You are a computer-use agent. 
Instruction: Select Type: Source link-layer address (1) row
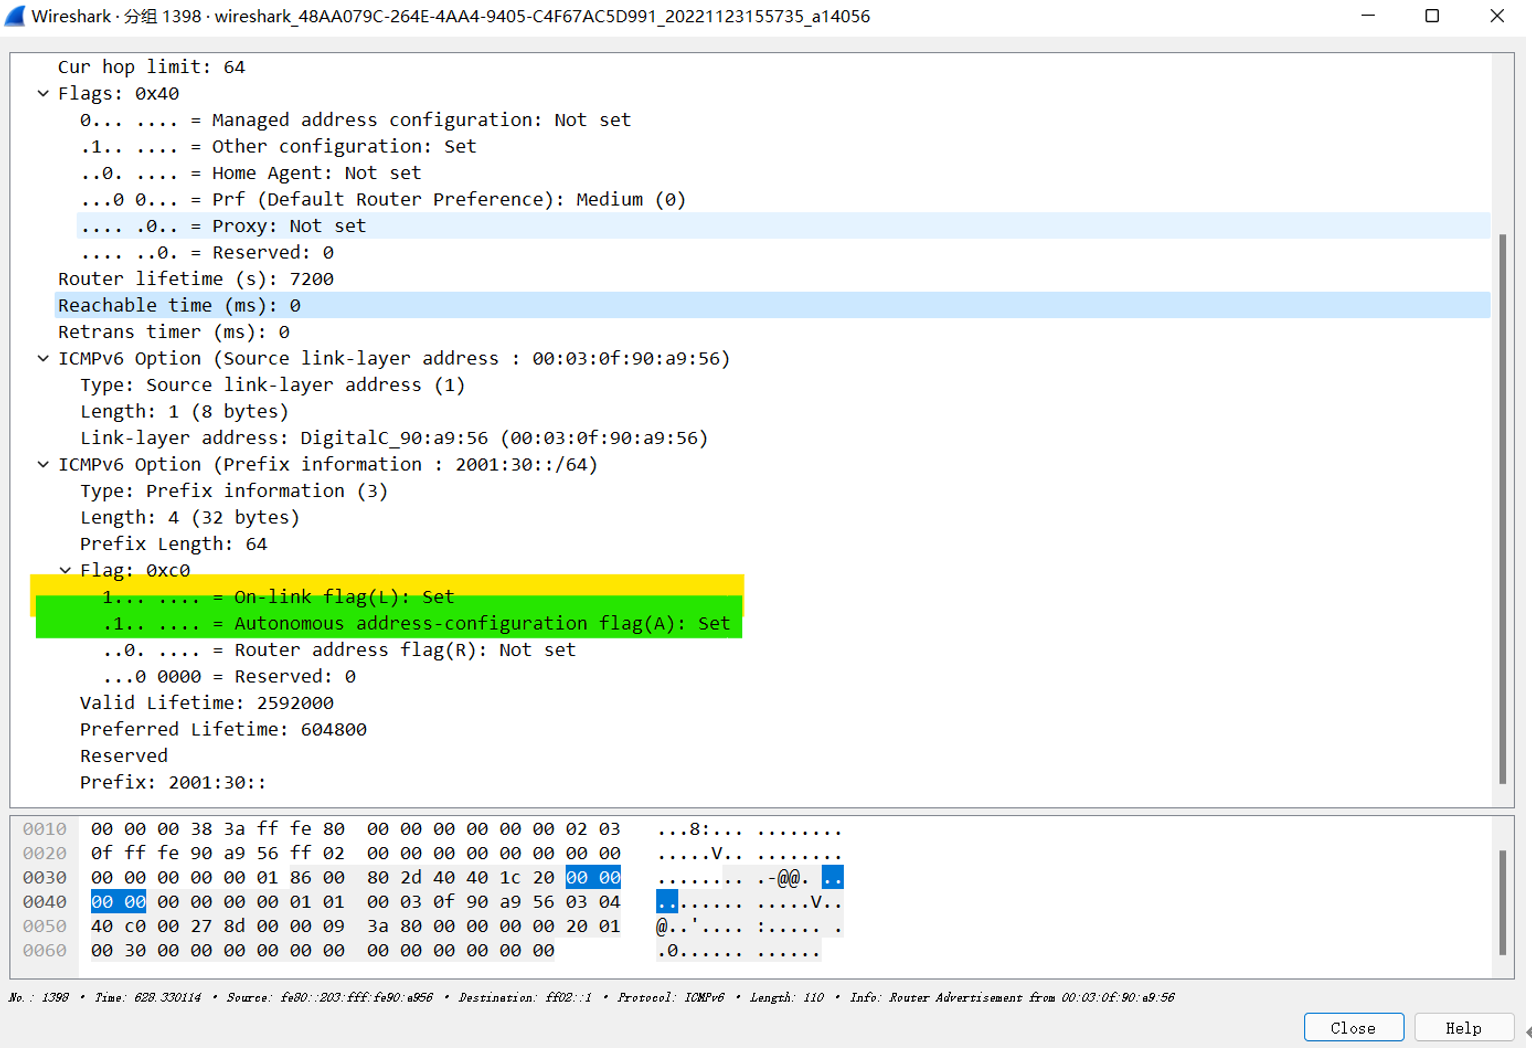point(784,385)
